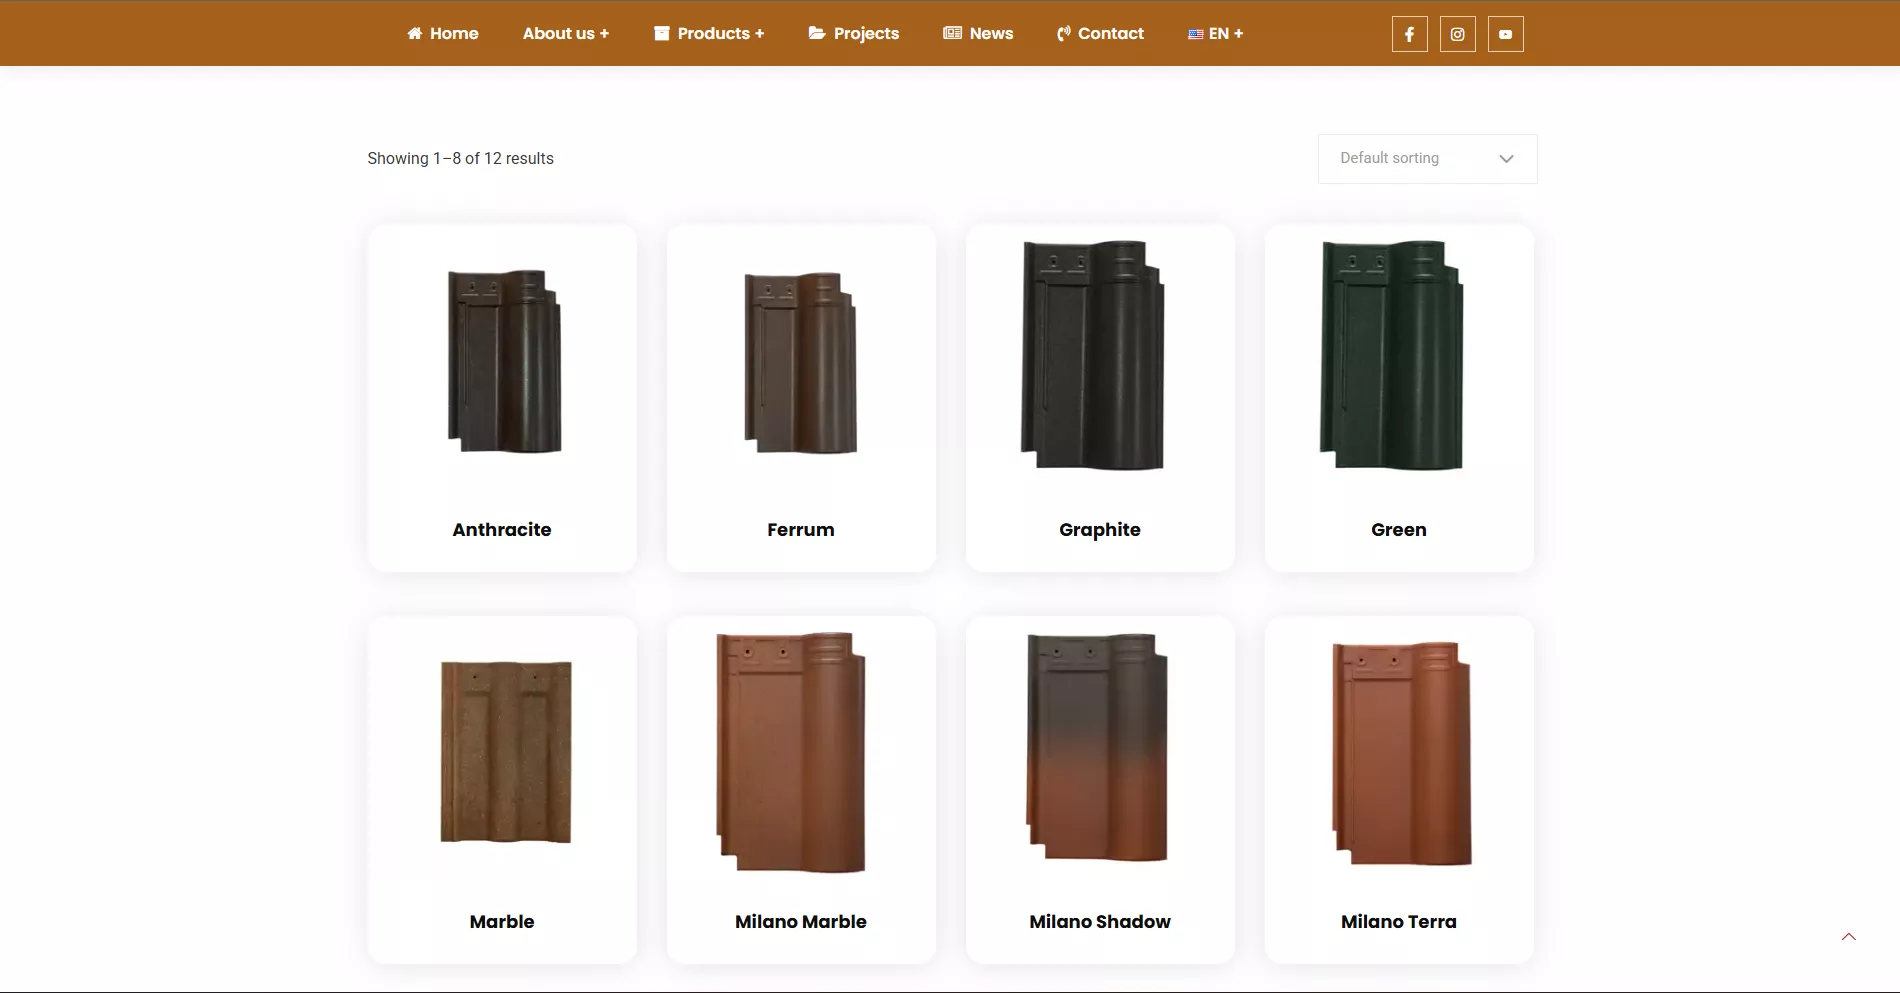Open the Milano Terra product link
1900x993 pixels.
click(x=1398, y=921)
